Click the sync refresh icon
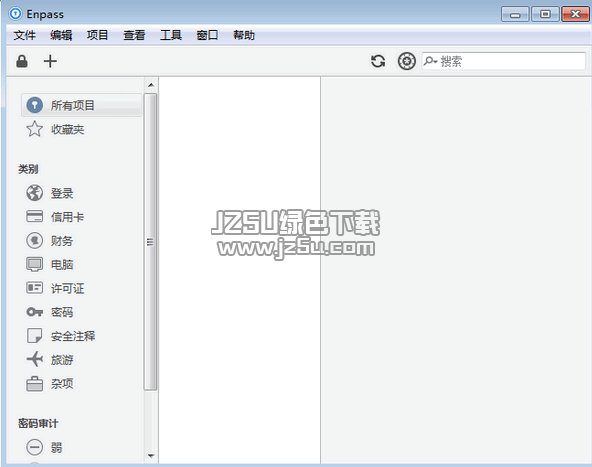This screenshot has height=467, width=592. point(378,61)
